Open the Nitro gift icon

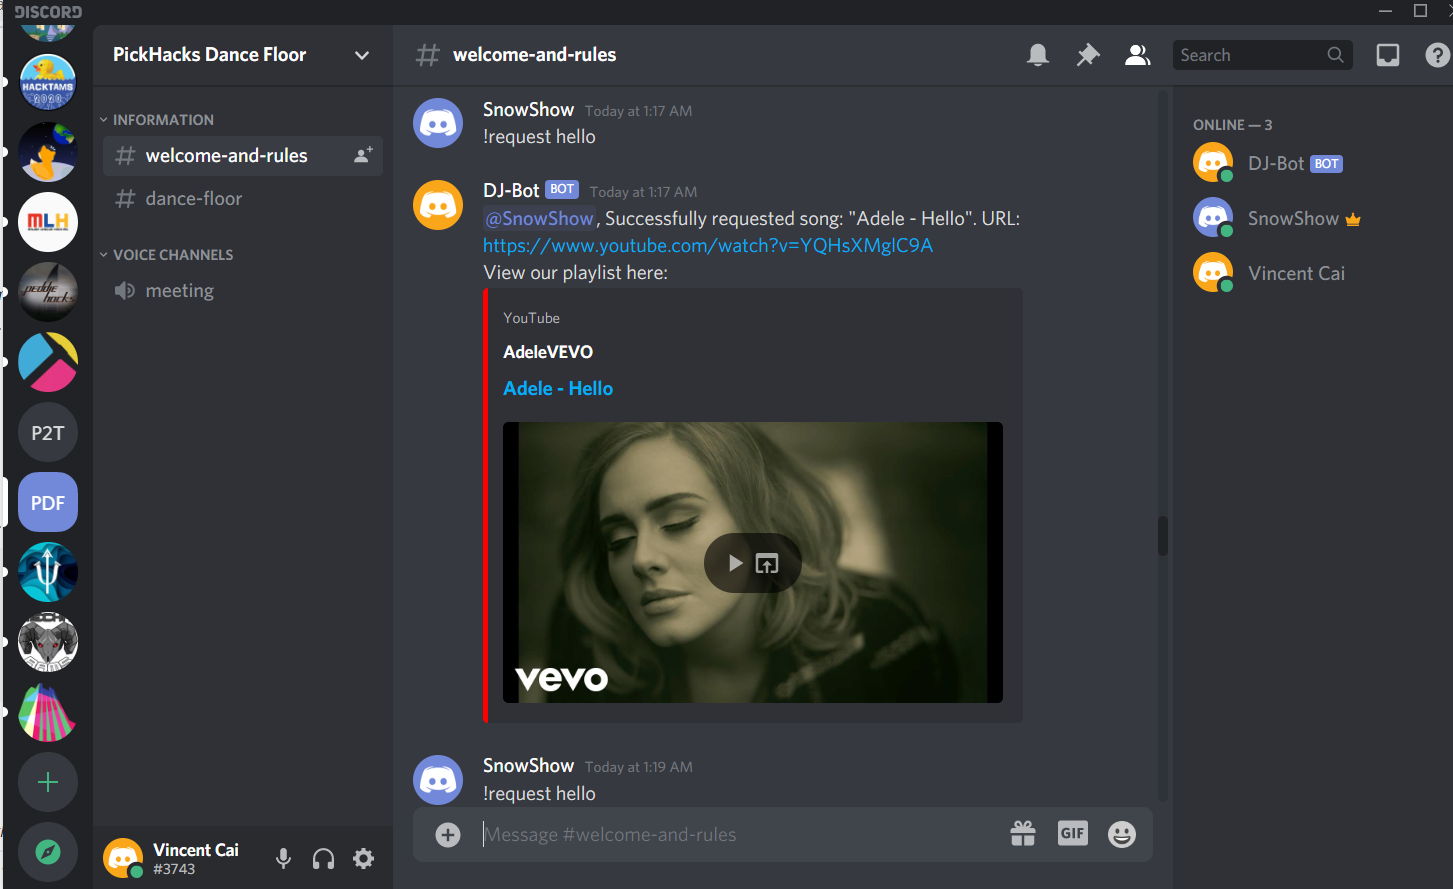[1023, 833]
